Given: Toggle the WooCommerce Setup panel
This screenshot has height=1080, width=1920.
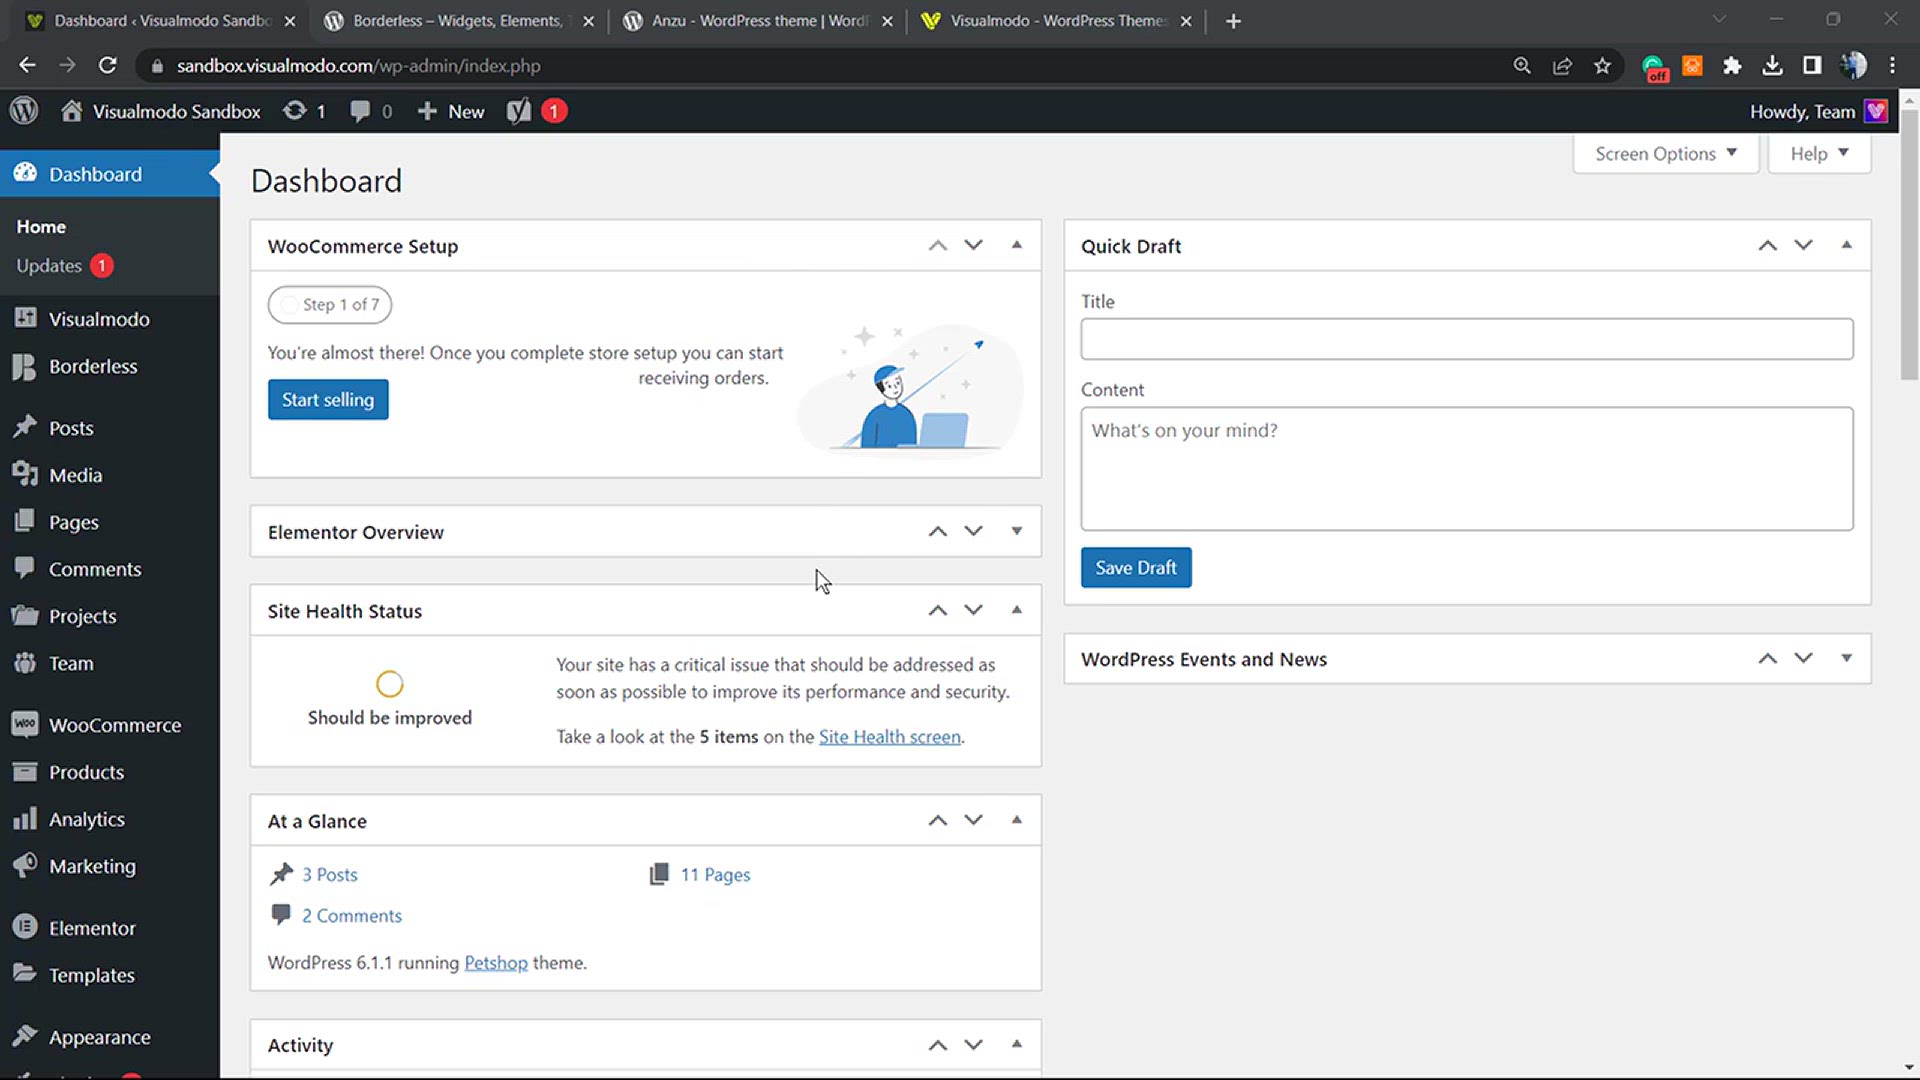Looking at the screenshot, I should [1016, 245].
